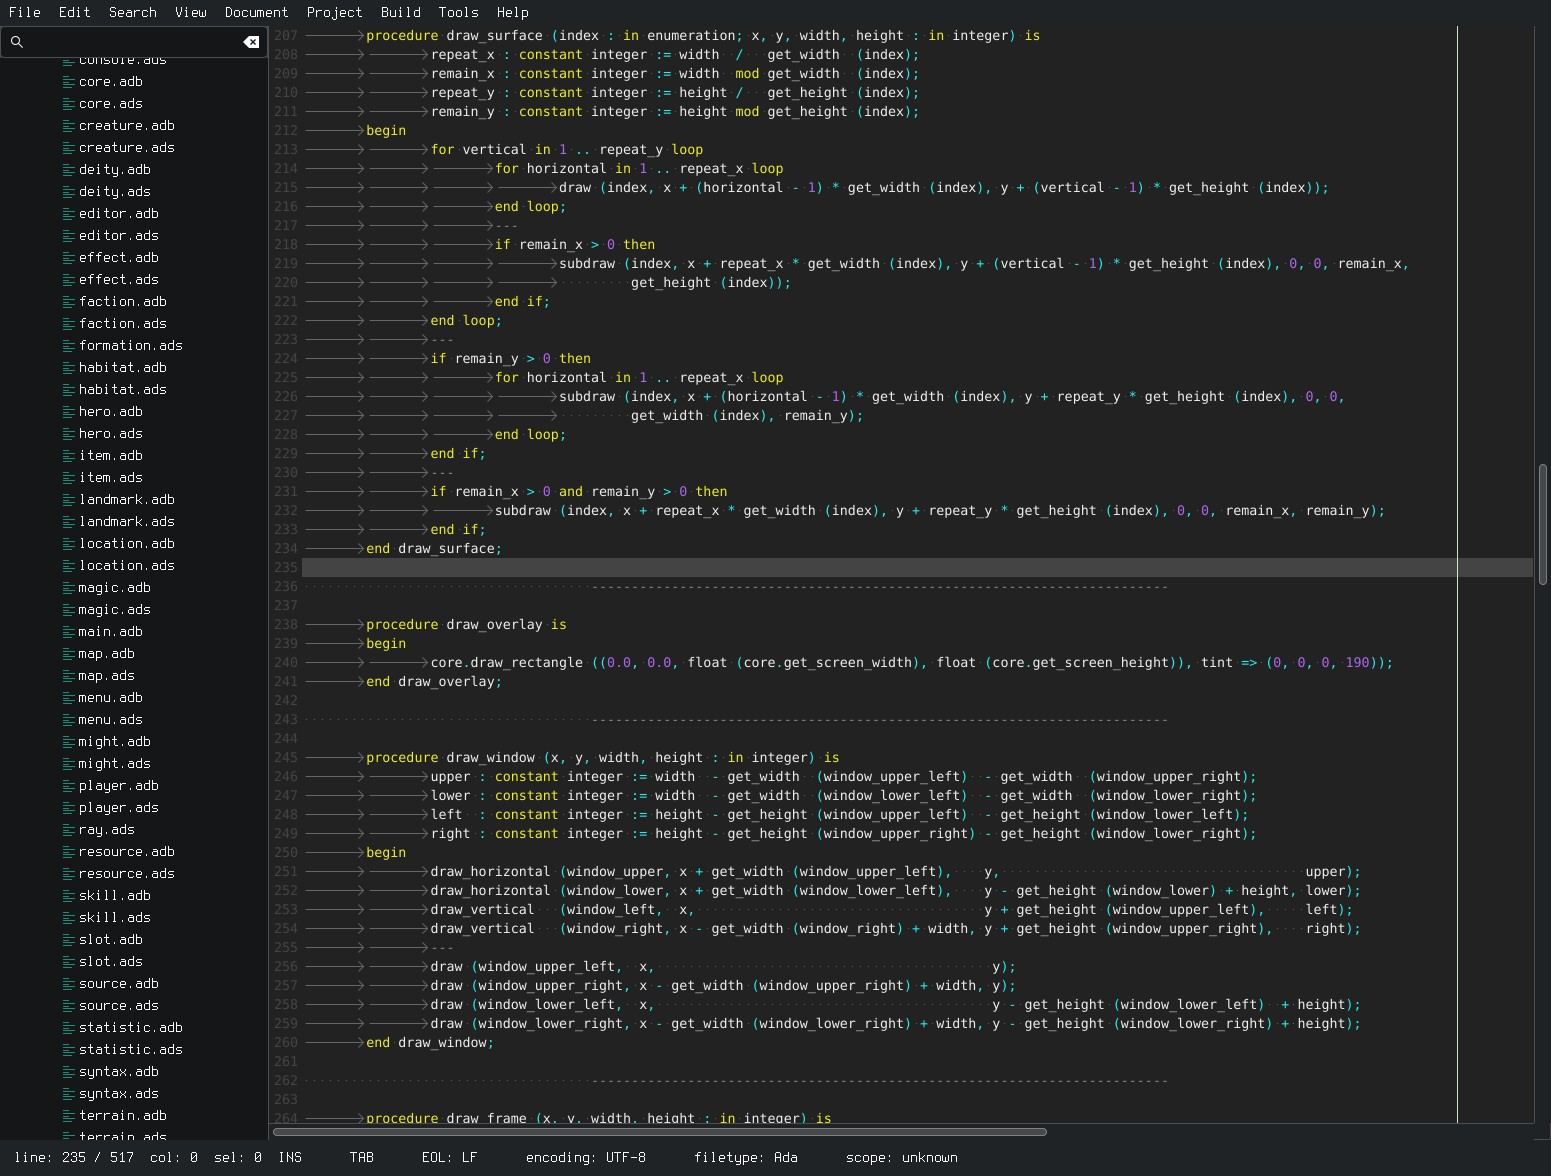Click the vertical scrollbar of the editor
Screen dimensions: 1551x1176
click(1542, 524)
